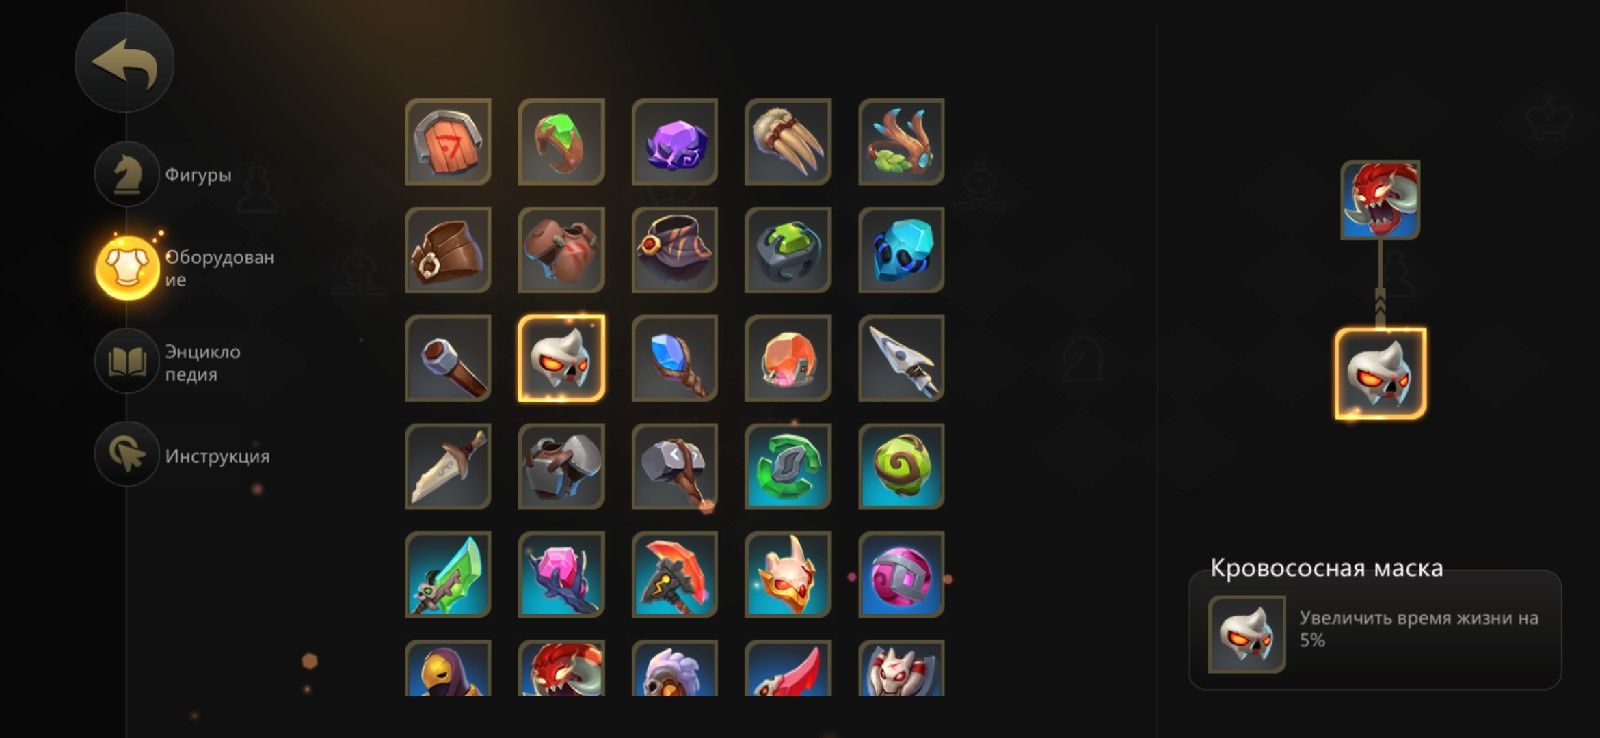The width and height of the screenshot is (1600, 738).
Task: Select the leather belt item
Action: point(448,250)
